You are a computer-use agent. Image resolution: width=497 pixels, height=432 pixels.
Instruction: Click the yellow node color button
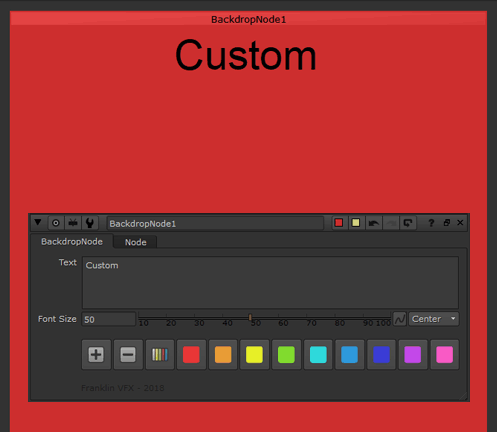(356, 223)
